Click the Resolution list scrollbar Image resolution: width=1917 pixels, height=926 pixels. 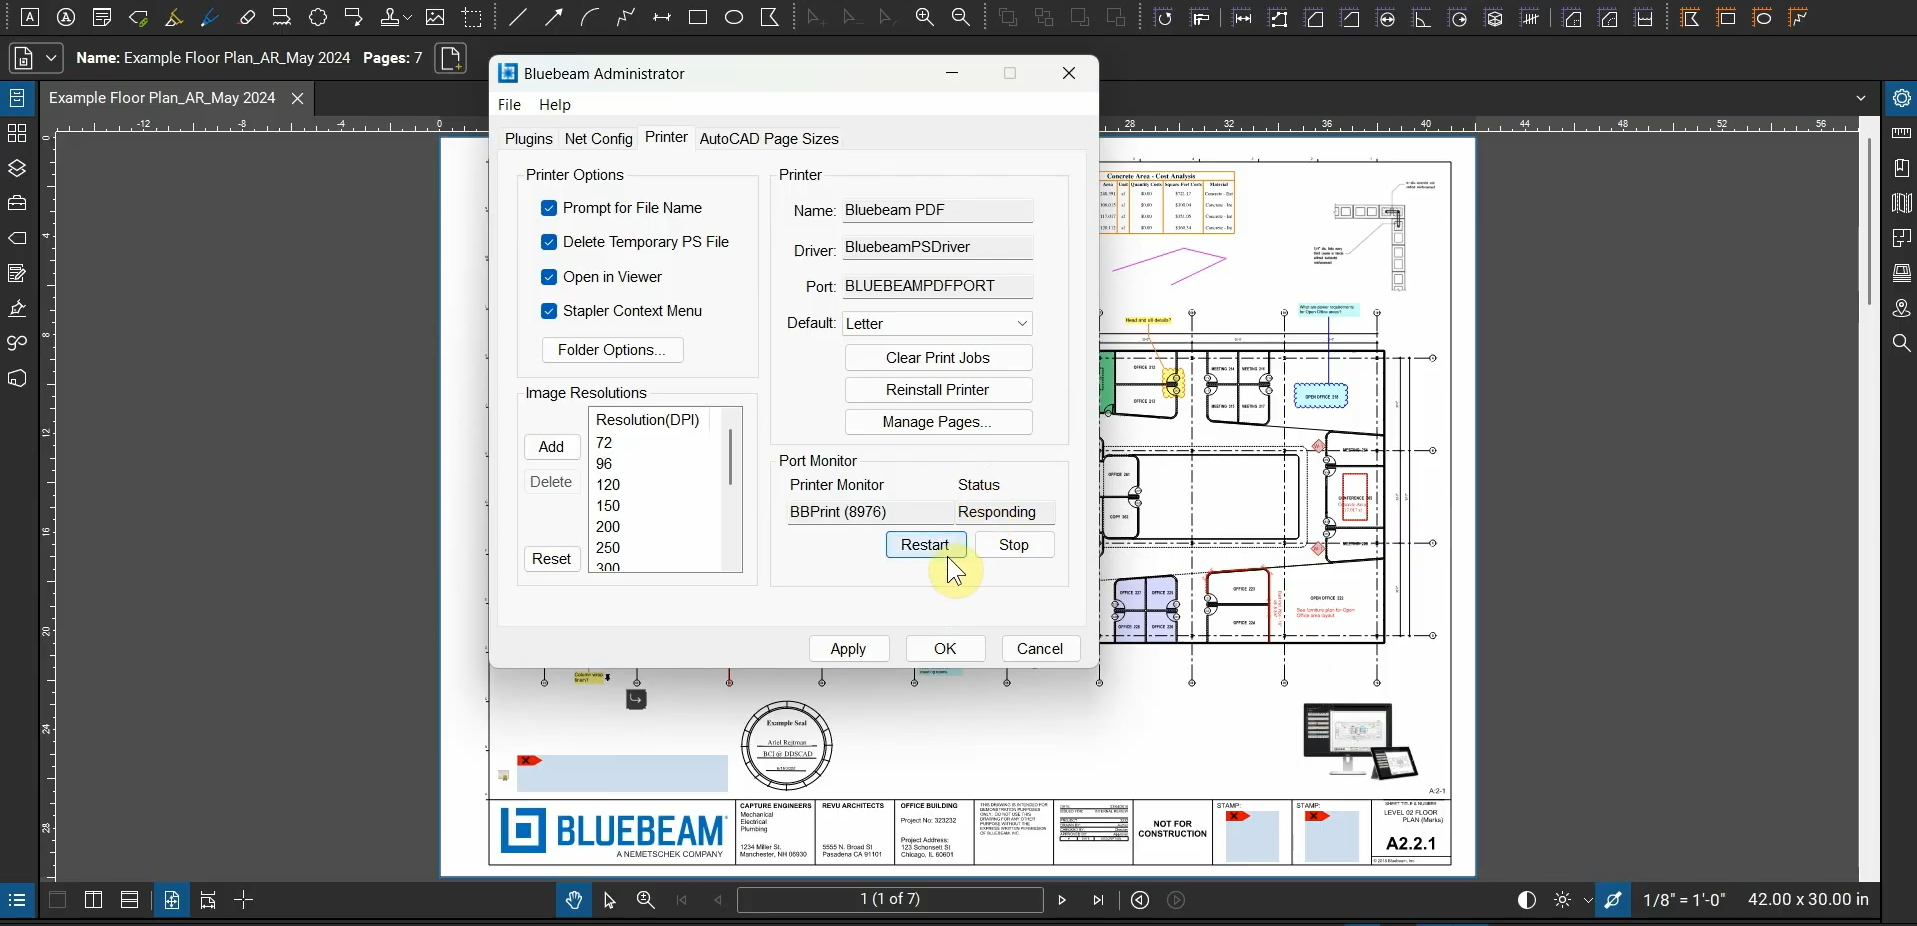(x=731, y=457)
